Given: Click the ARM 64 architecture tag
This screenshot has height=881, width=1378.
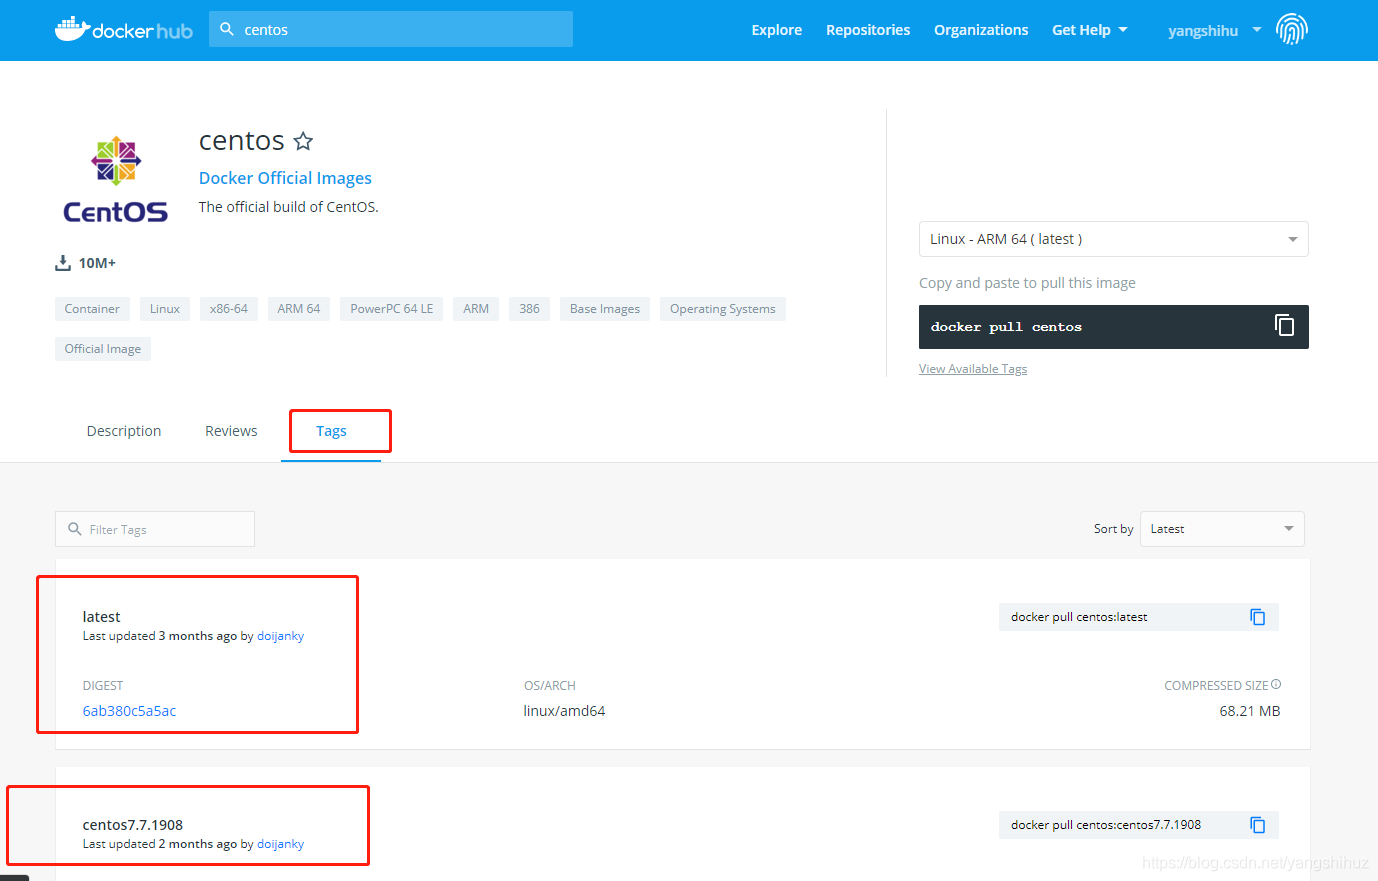Looking at the screenshot, I should point(299,309).
